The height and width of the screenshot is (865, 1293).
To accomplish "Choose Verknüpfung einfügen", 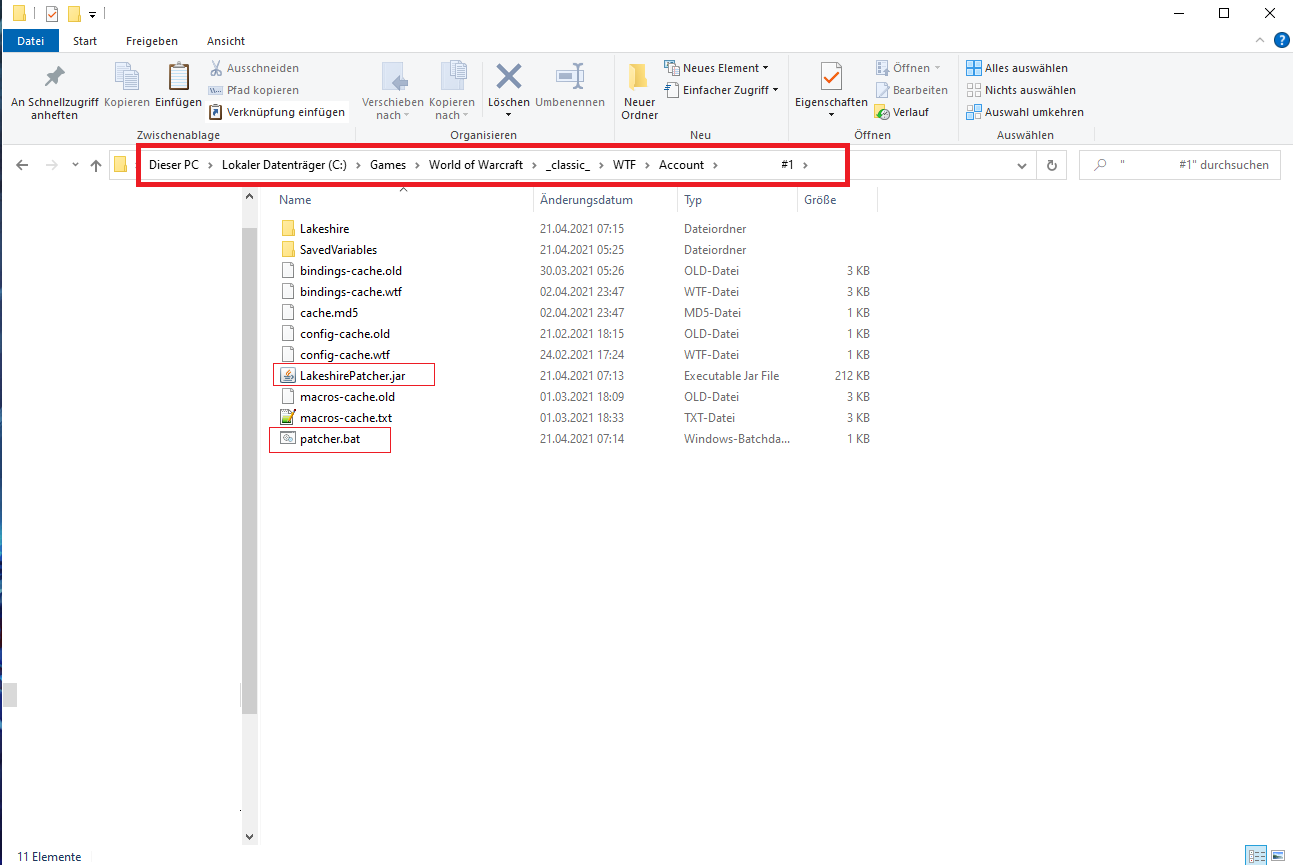I will [x=277, y=112].
